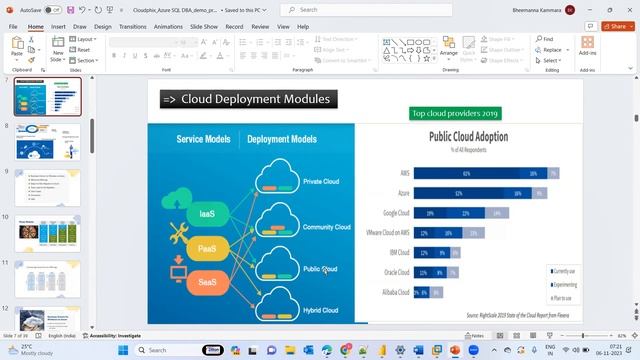Reset the slide layout
640x360 pixels.
coord(80,50)
